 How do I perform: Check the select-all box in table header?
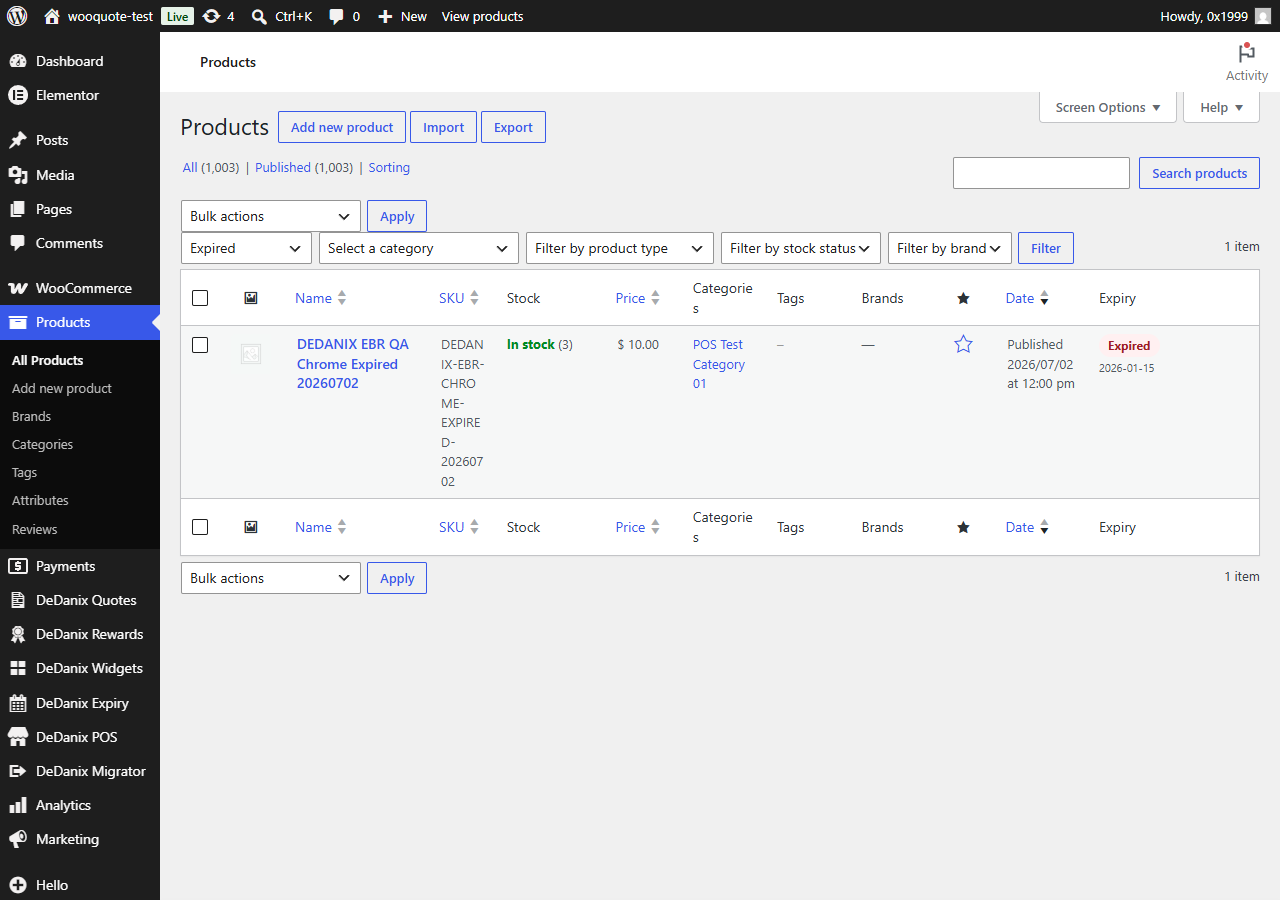tap(200, 298)
